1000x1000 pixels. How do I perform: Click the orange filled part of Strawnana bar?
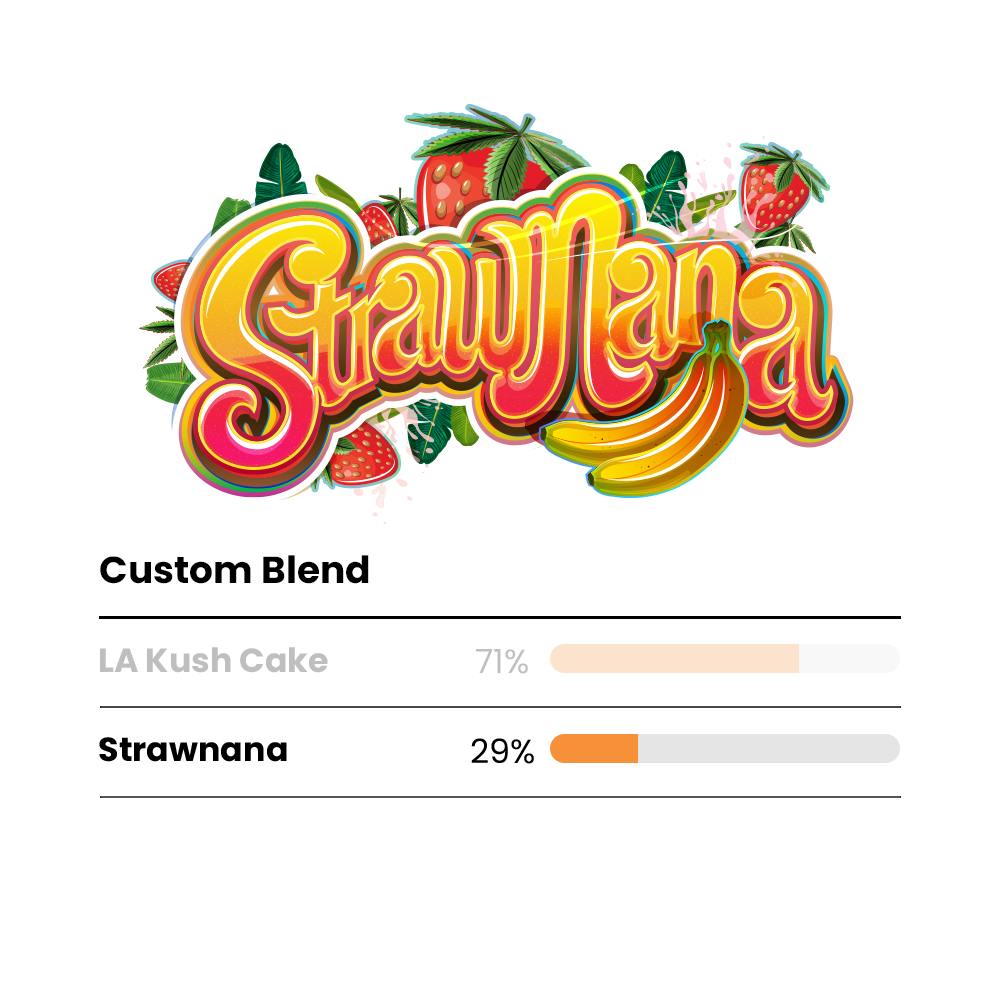pyautogui.click(x=594, y=749)
